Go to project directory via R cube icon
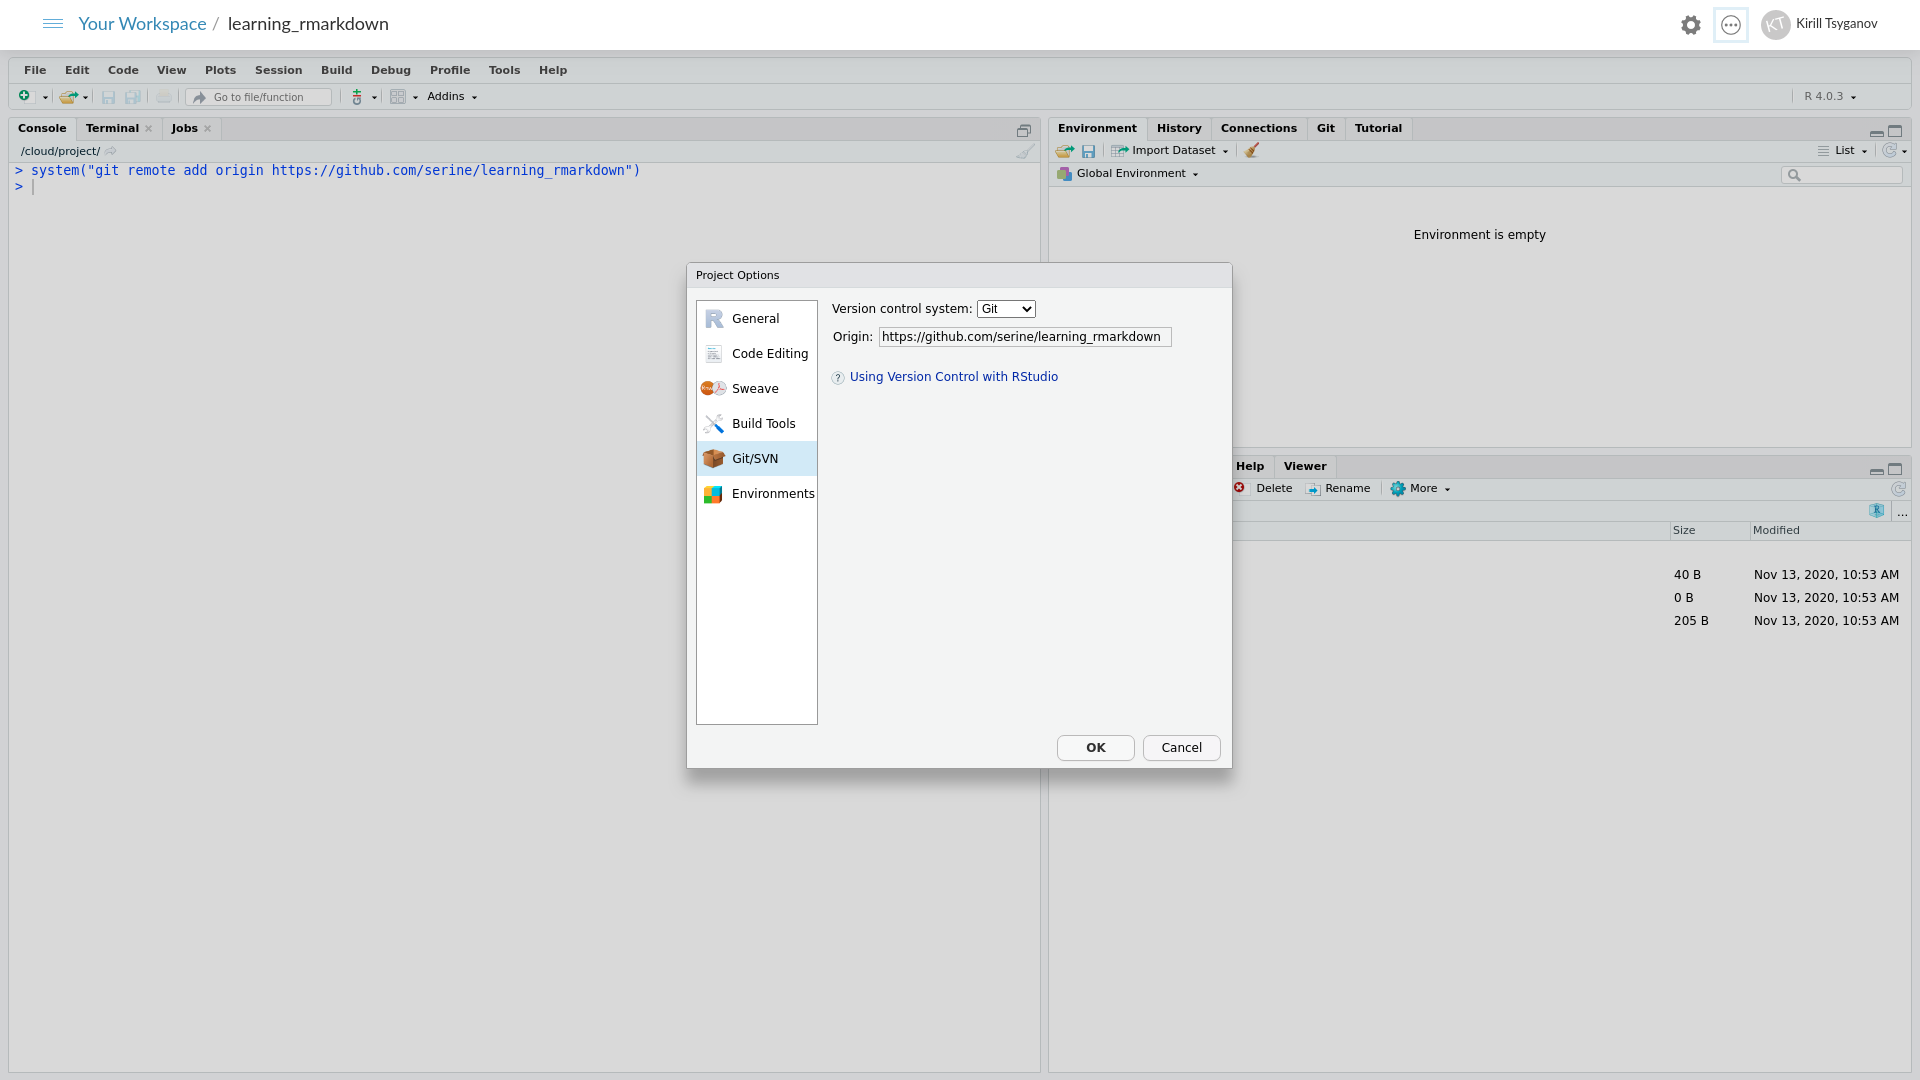This screenshot has width=1920, height=1080. click(x=1877, y=511)
